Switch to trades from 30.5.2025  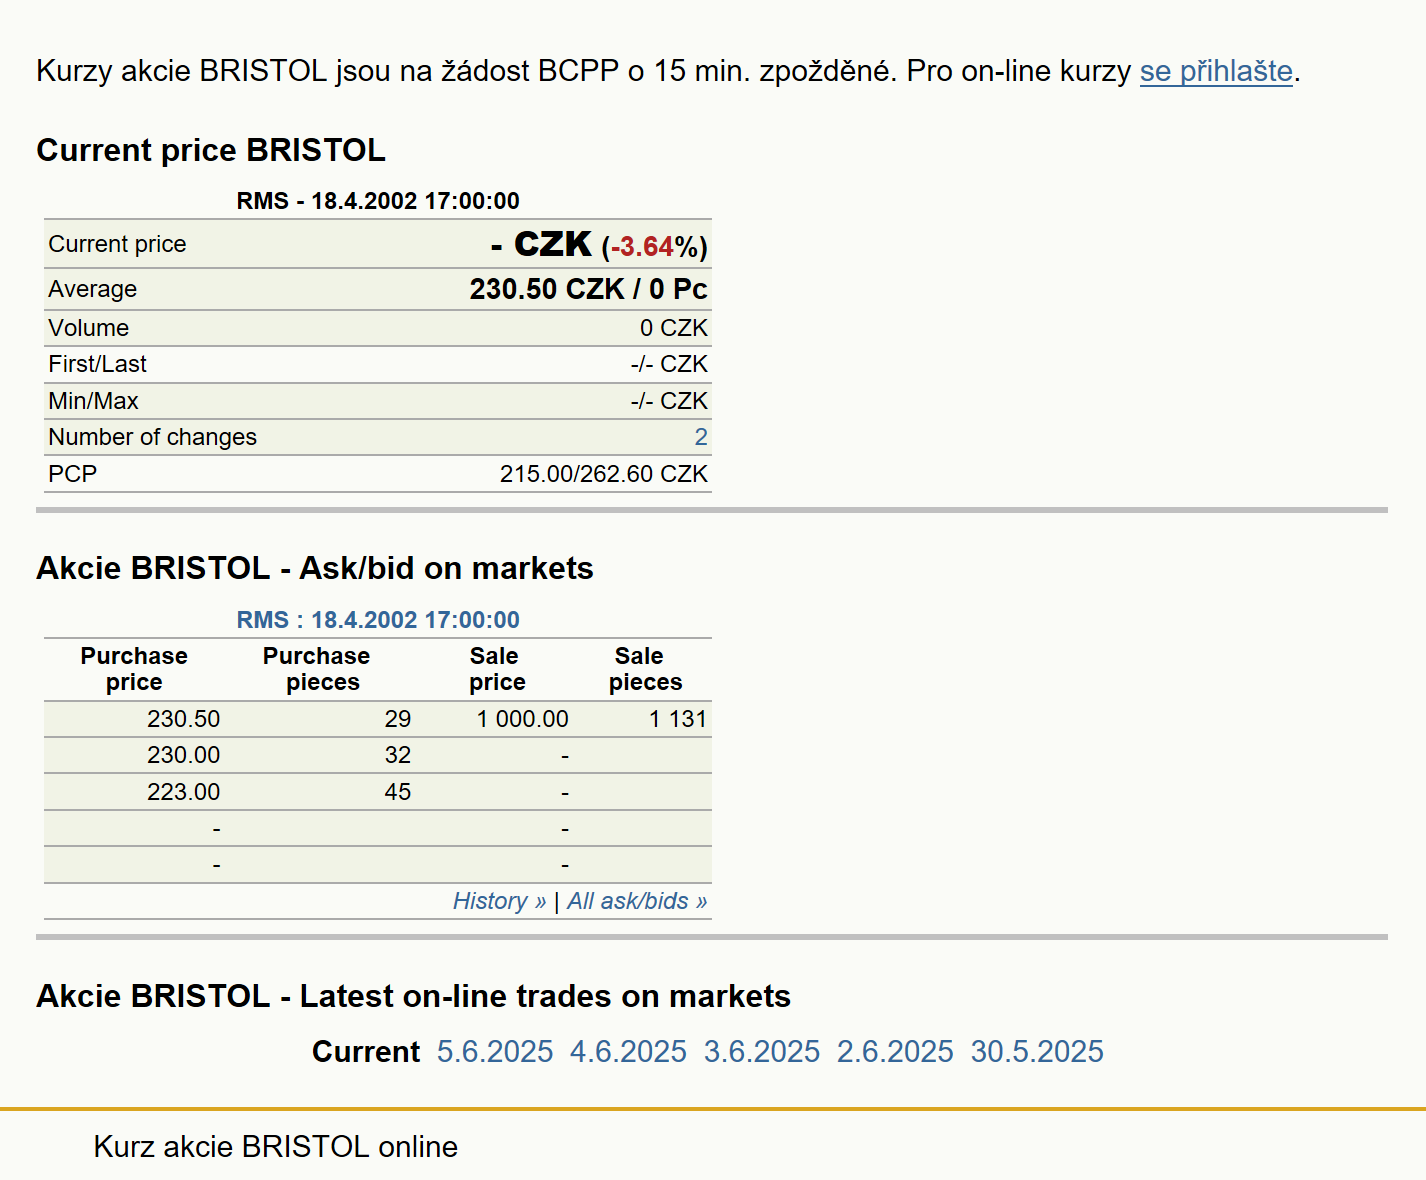pos(1037,1052)
